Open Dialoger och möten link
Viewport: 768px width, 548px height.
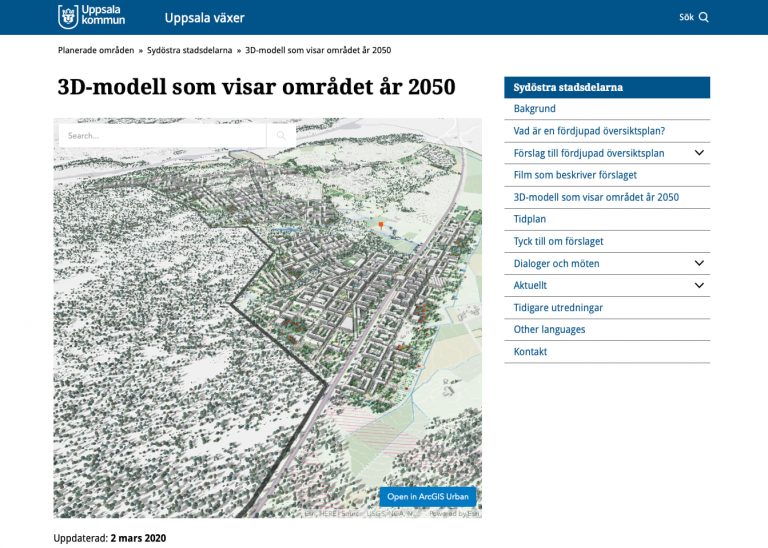[556, 263]
